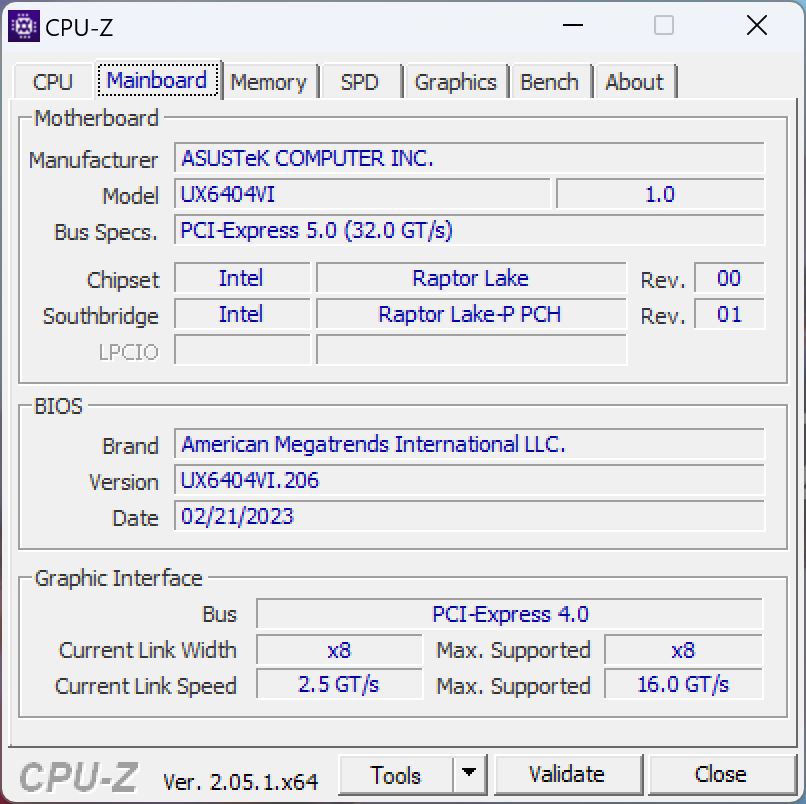Click the Chipset Rev. value 00

(729, 278)
